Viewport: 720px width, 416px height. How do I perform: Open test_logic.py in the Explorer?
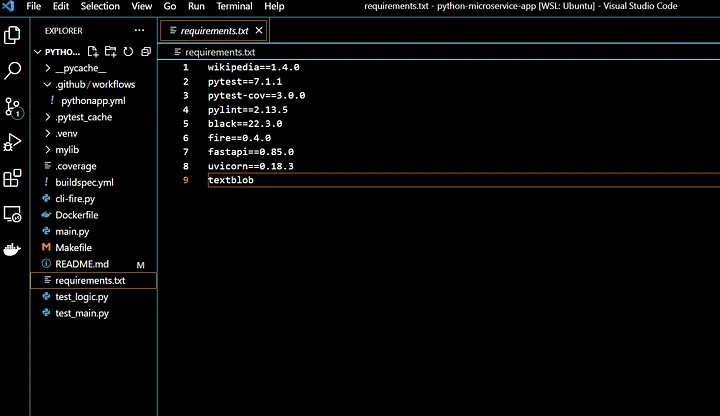click(x=93, y=297)
